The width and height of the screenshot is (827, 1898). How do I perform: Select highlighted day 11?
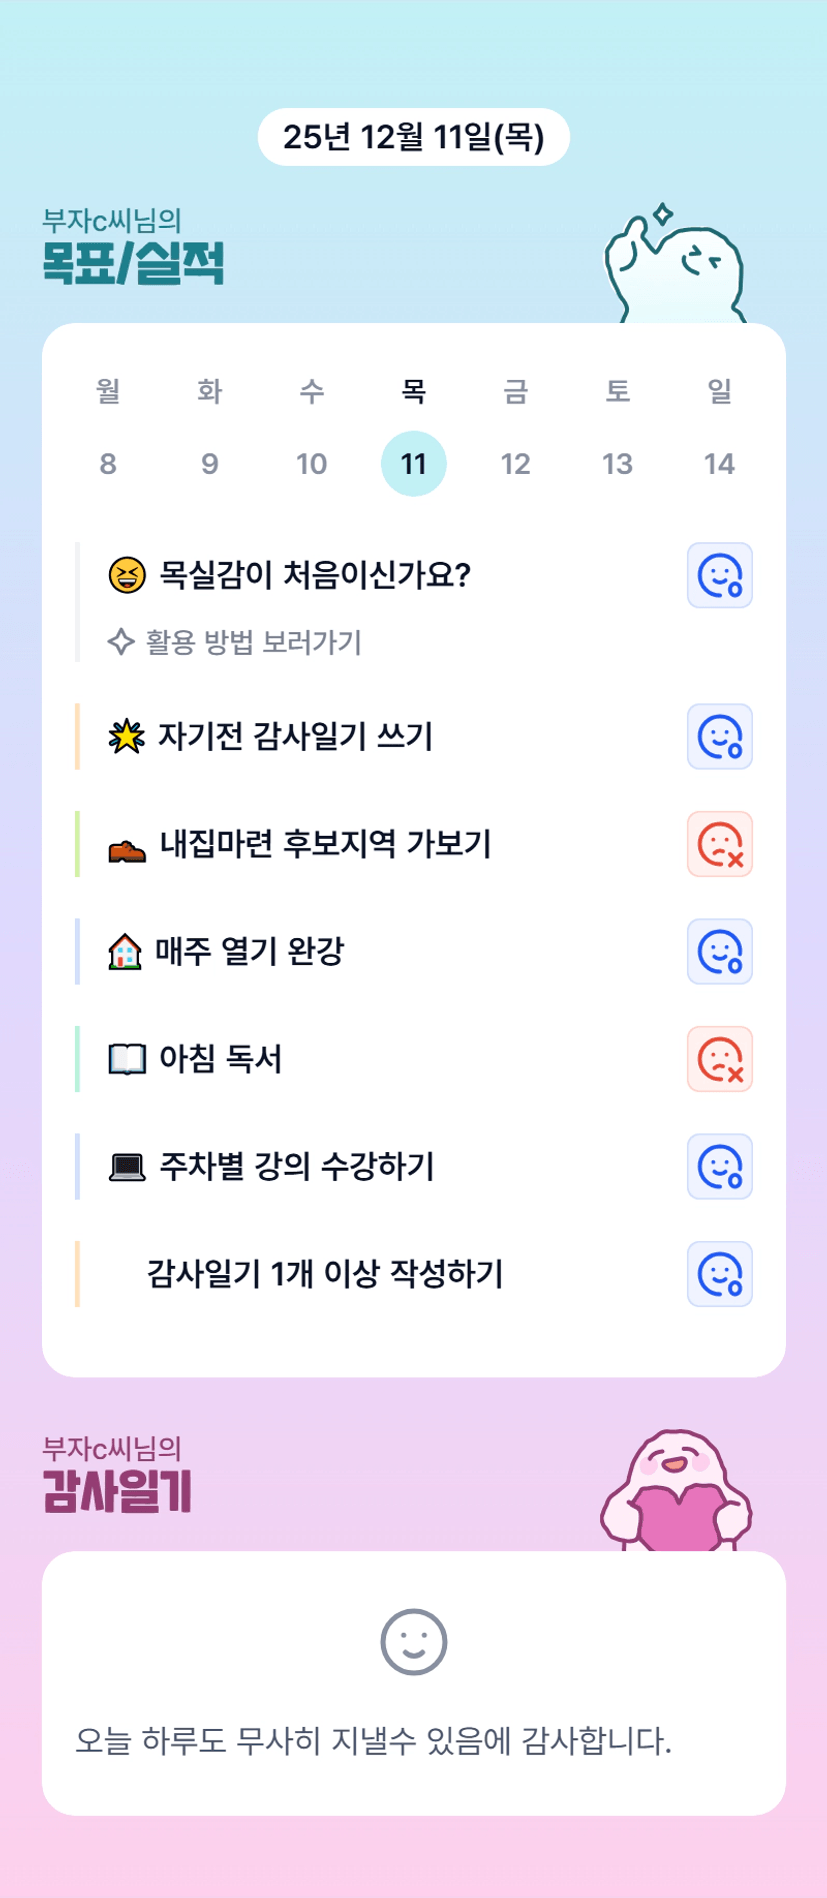(x=413, y=463)
